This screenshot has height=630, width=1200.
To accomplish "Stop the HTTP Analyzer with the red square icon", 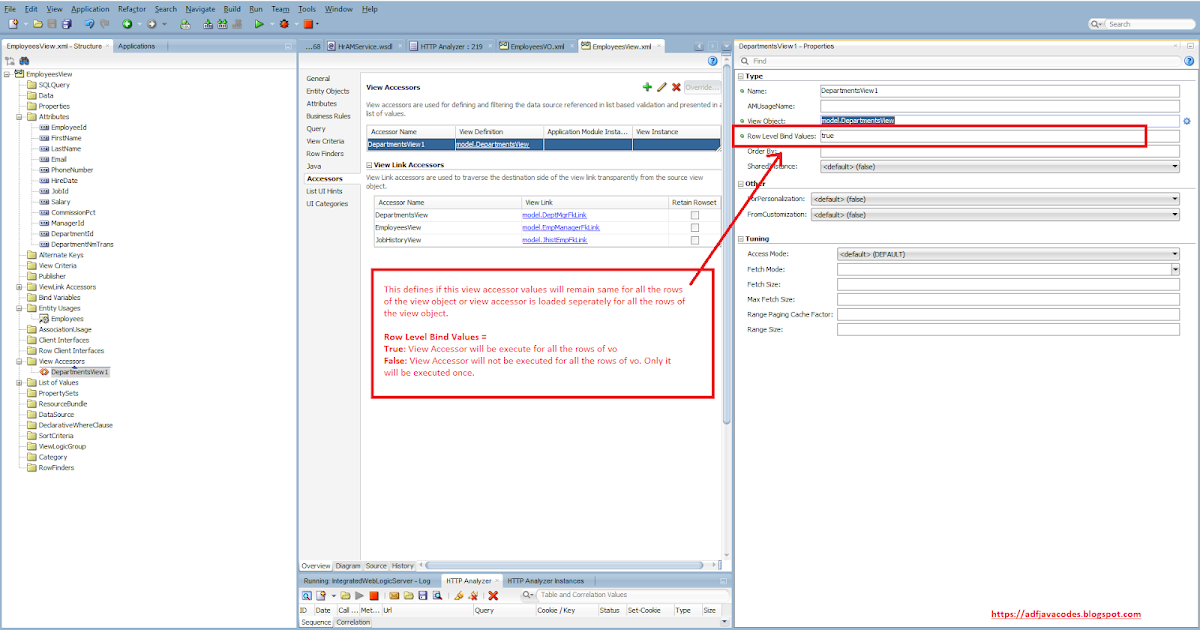I will [x=372, y=595].
